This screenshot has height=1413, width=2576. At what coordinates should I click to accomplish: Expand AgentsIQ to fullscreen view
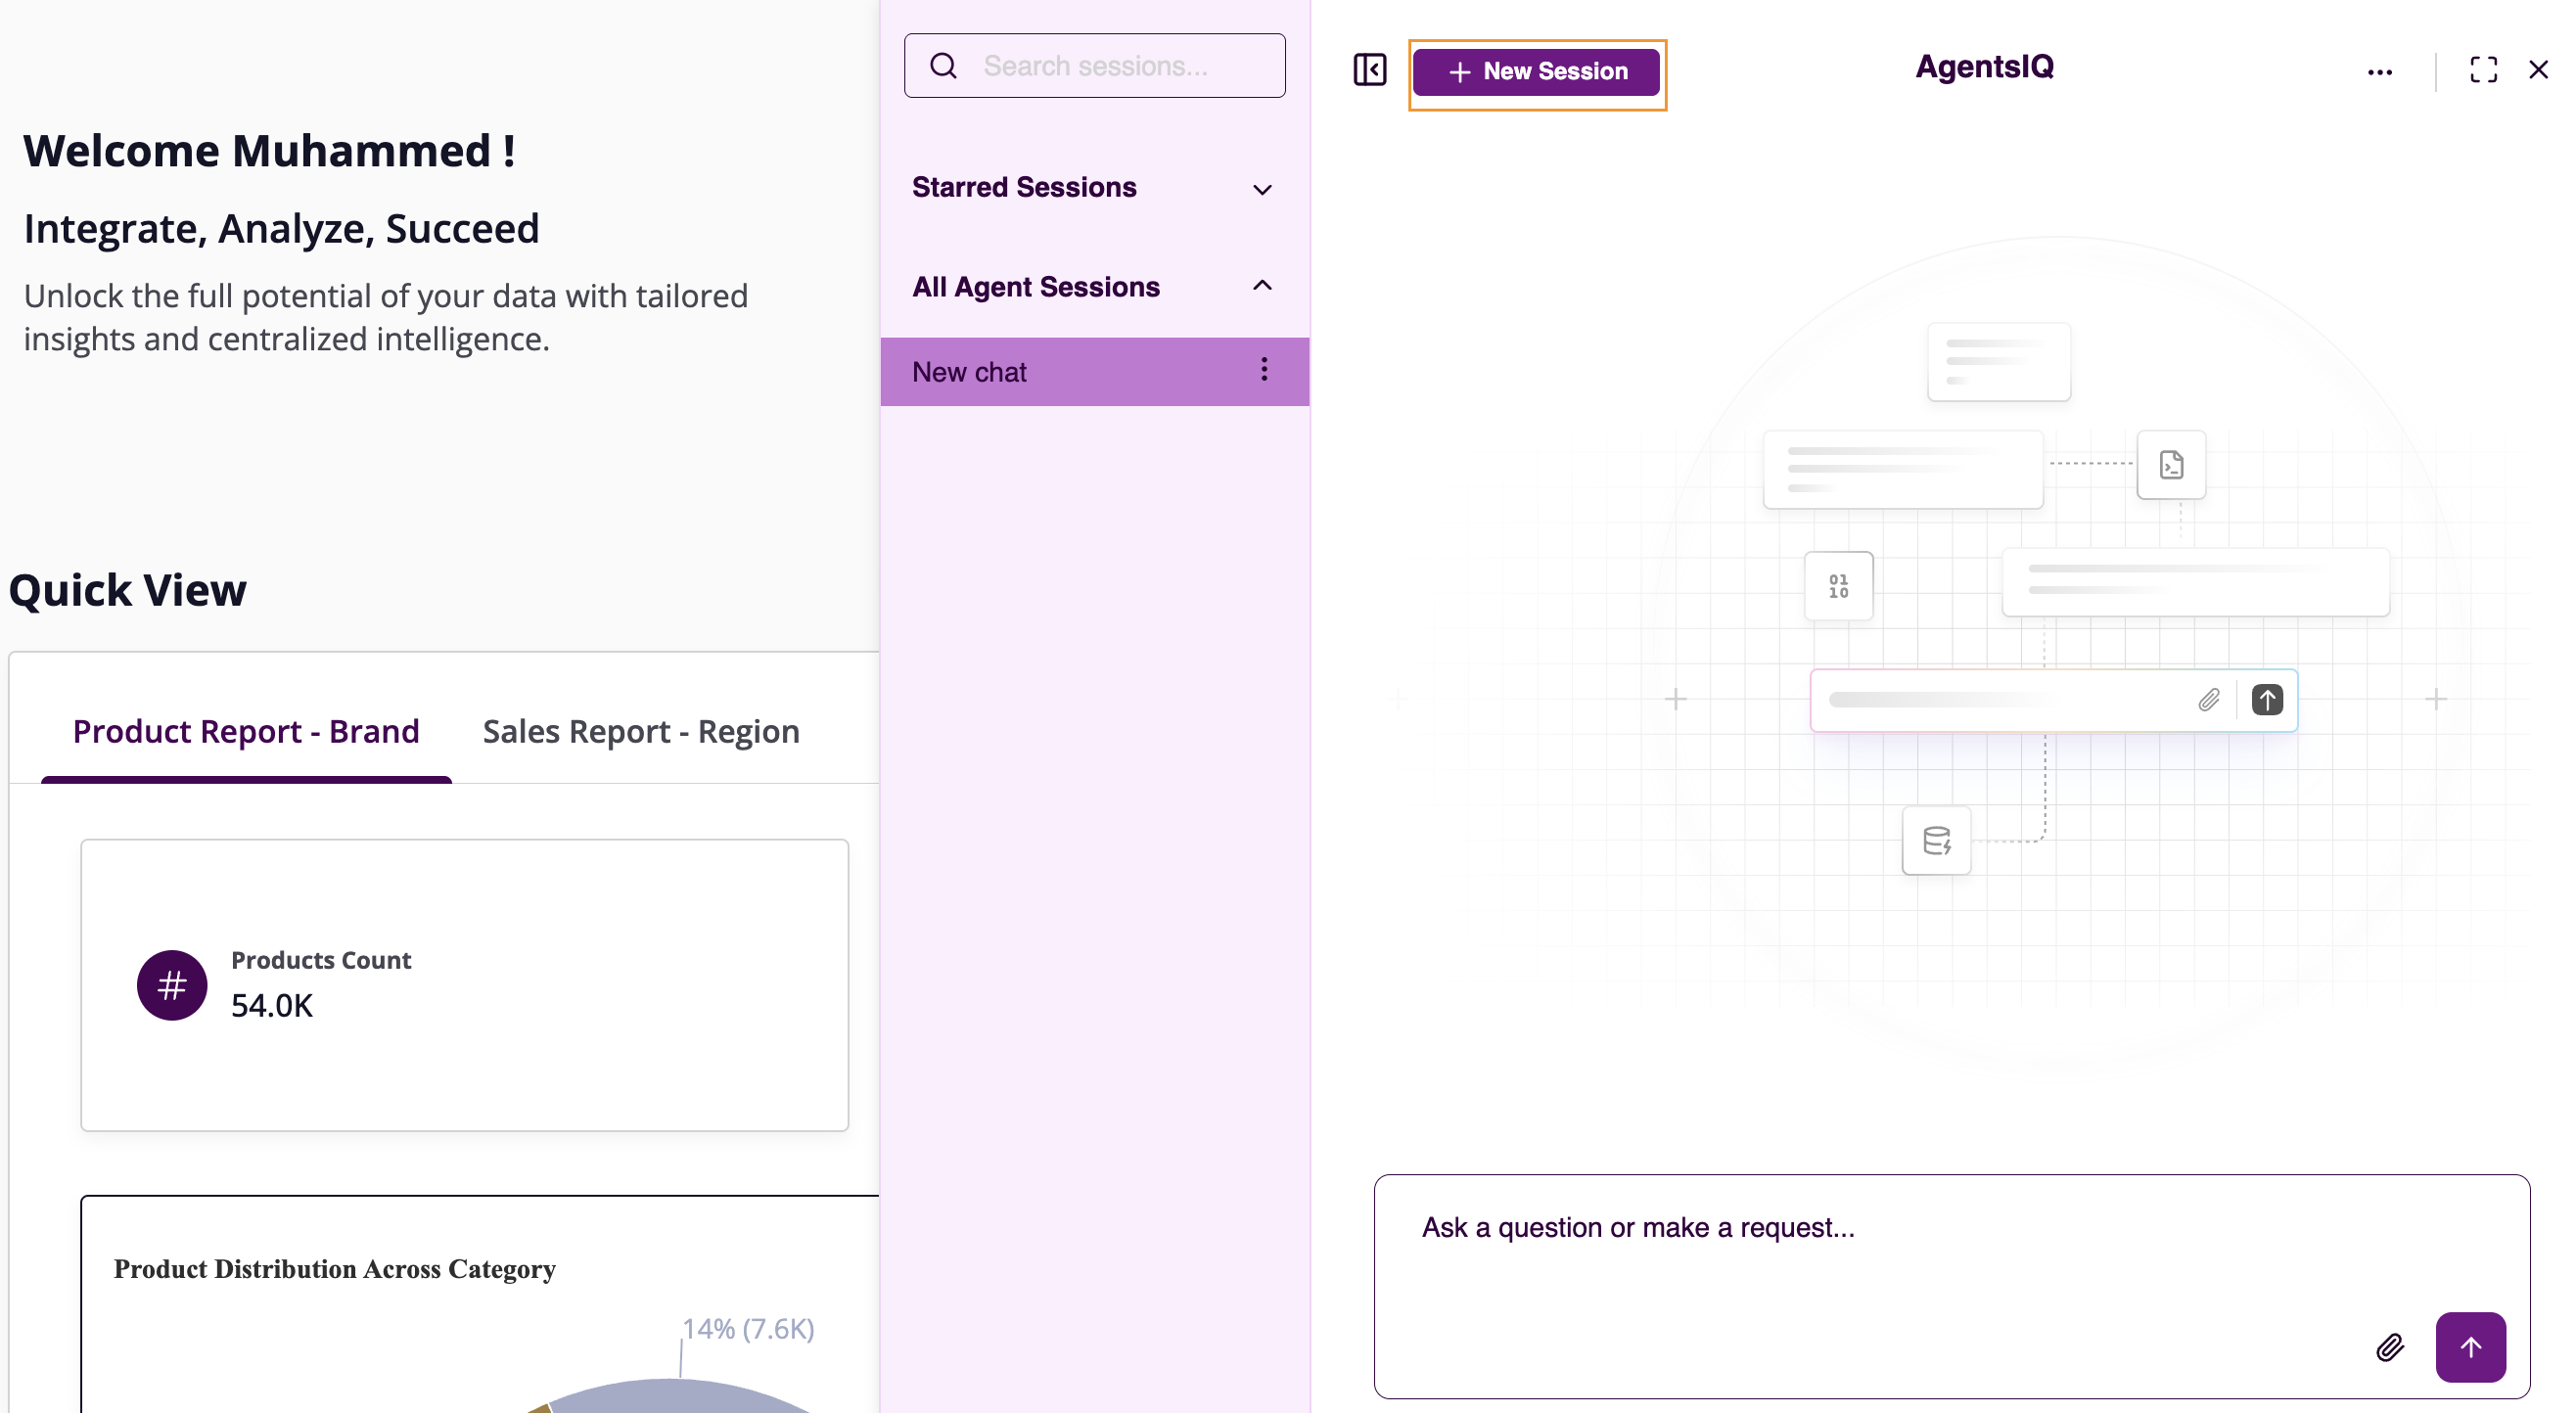(x=2484, y=69)
